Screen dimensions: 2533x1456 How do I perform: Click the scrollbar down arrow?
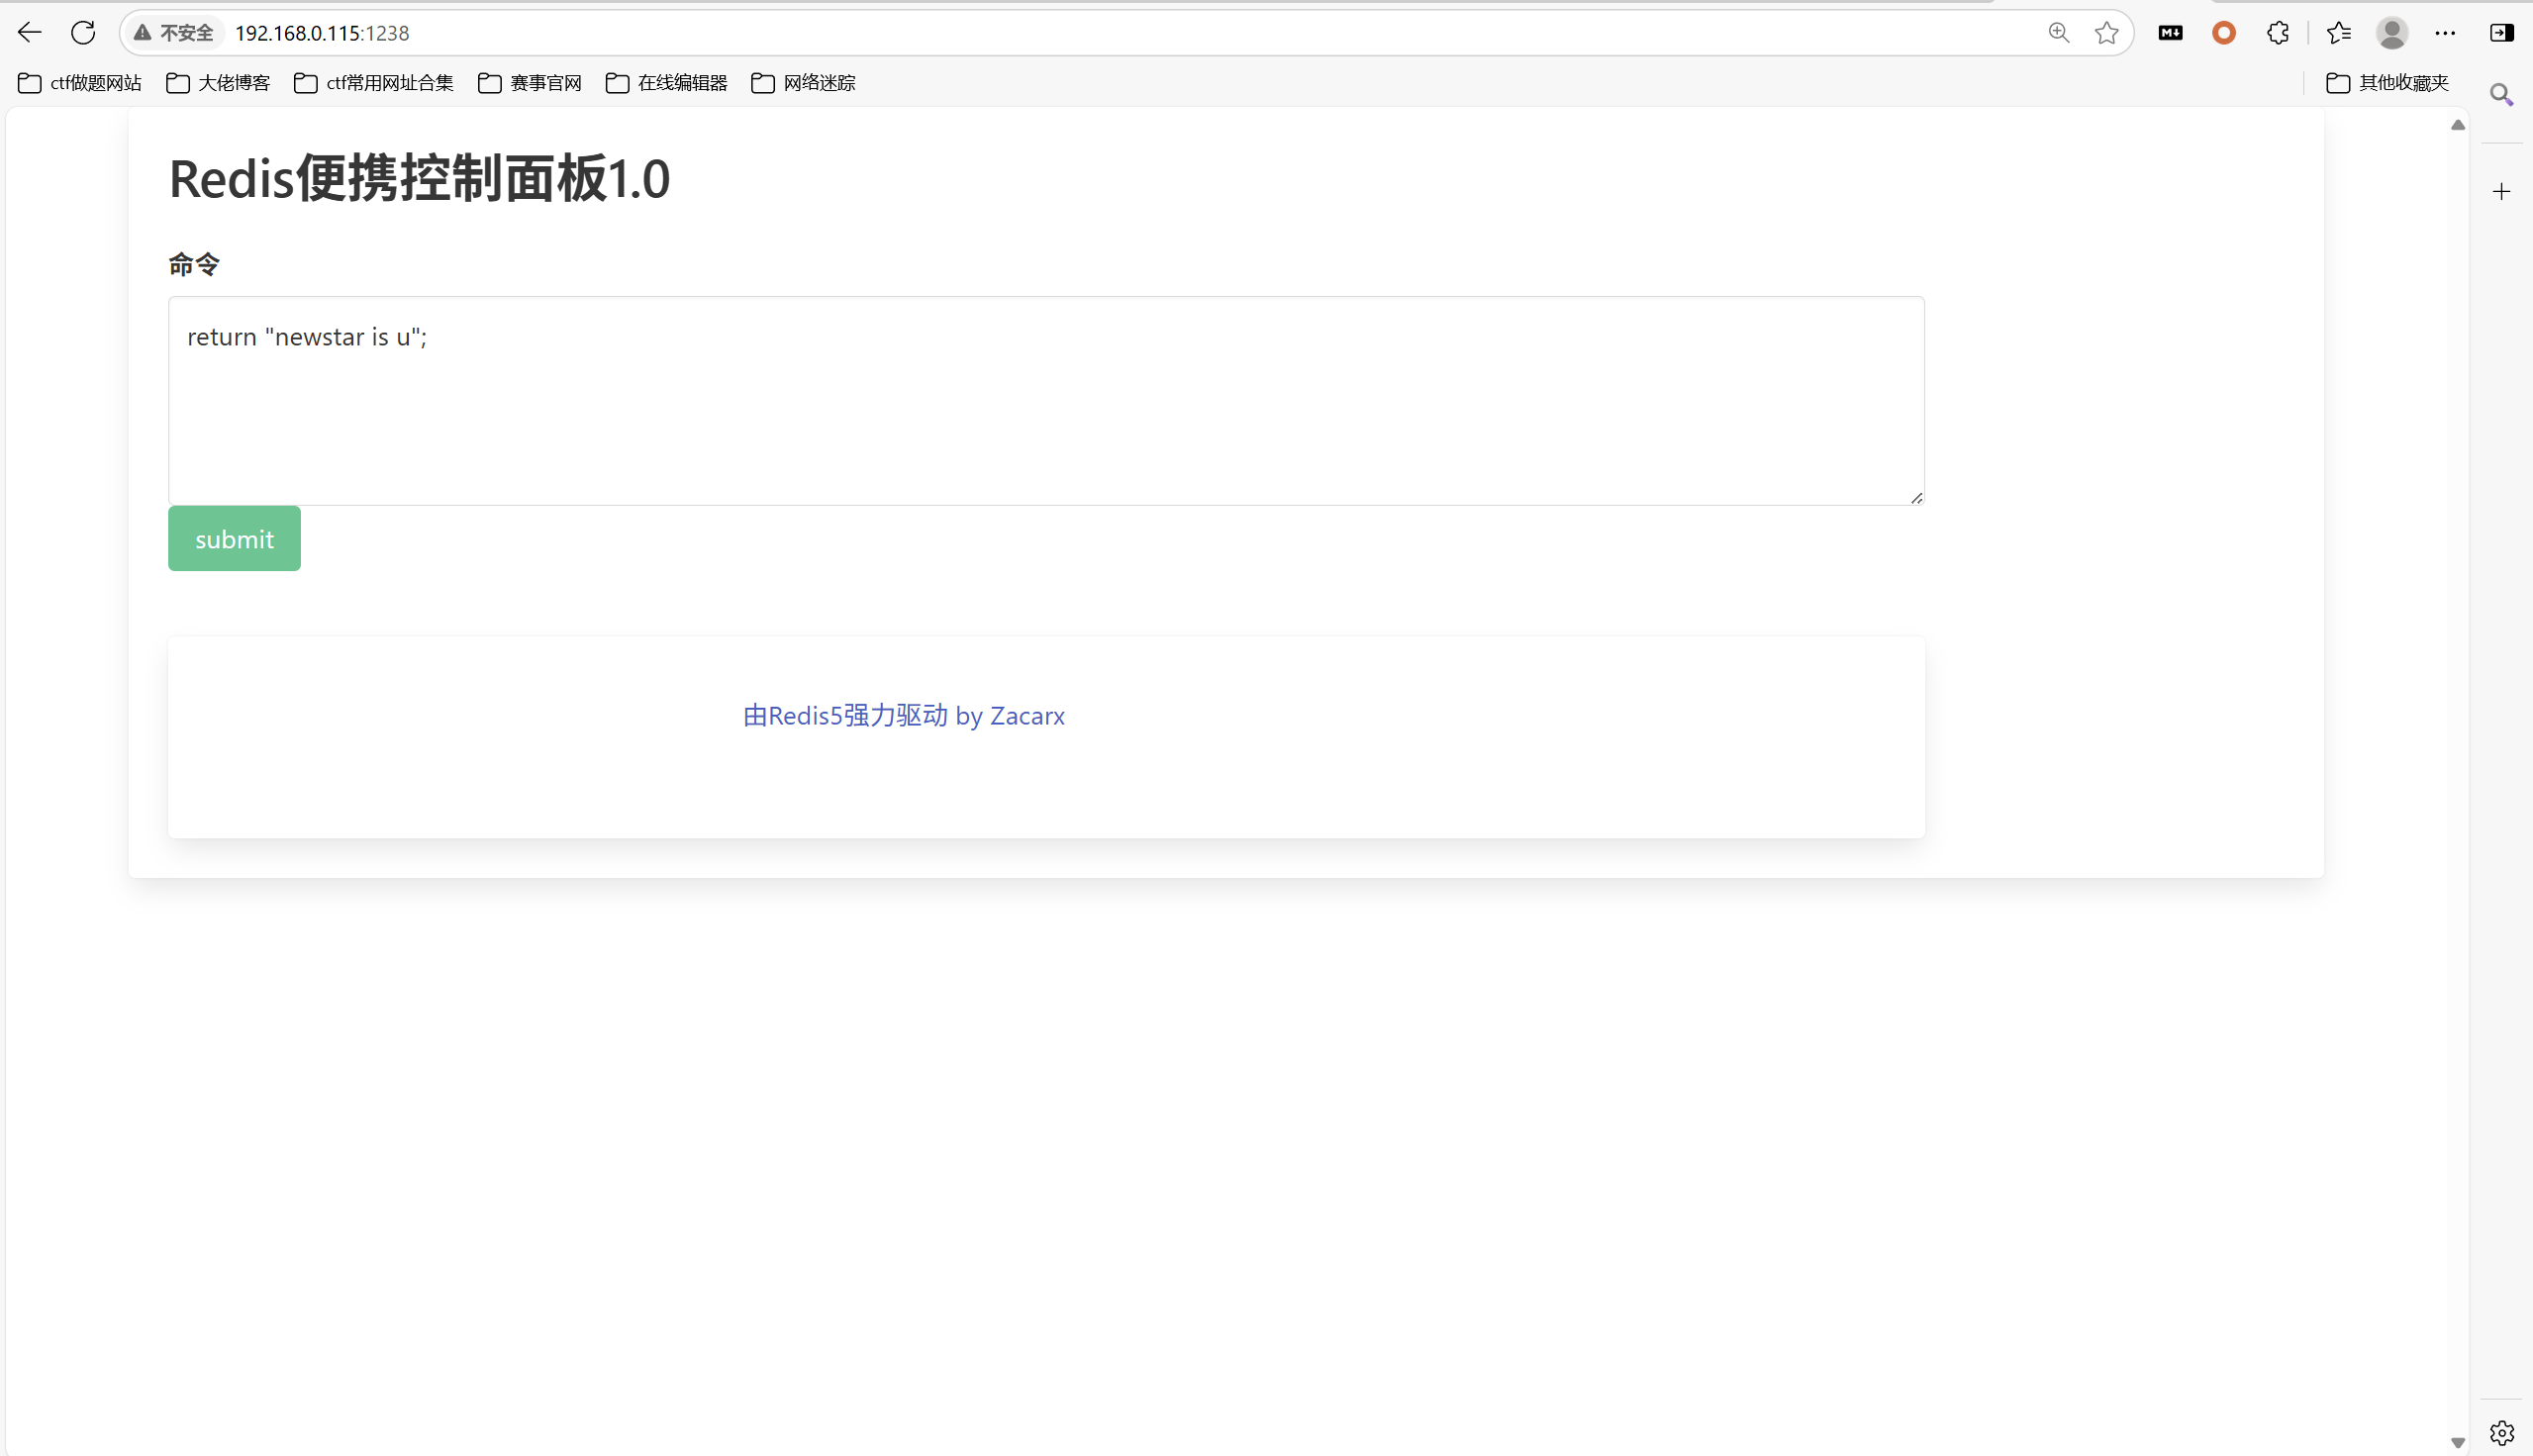2458,1443
